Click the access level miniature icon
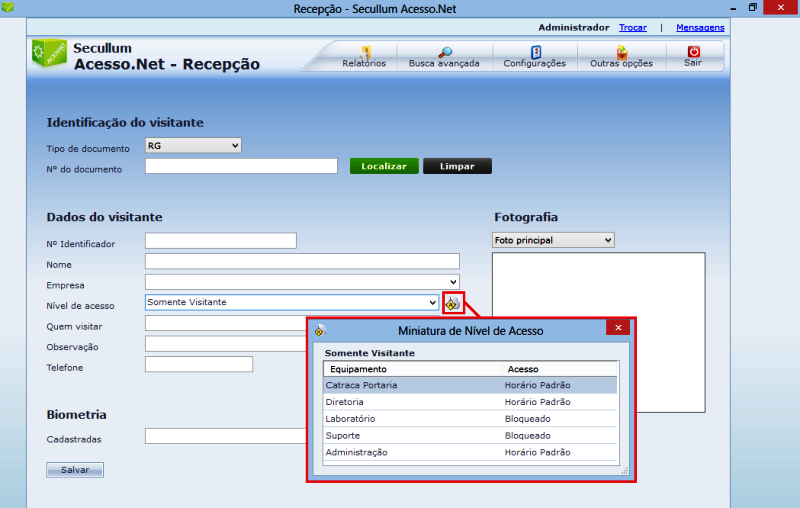This screenshot has height=508, width=800. 453,303
